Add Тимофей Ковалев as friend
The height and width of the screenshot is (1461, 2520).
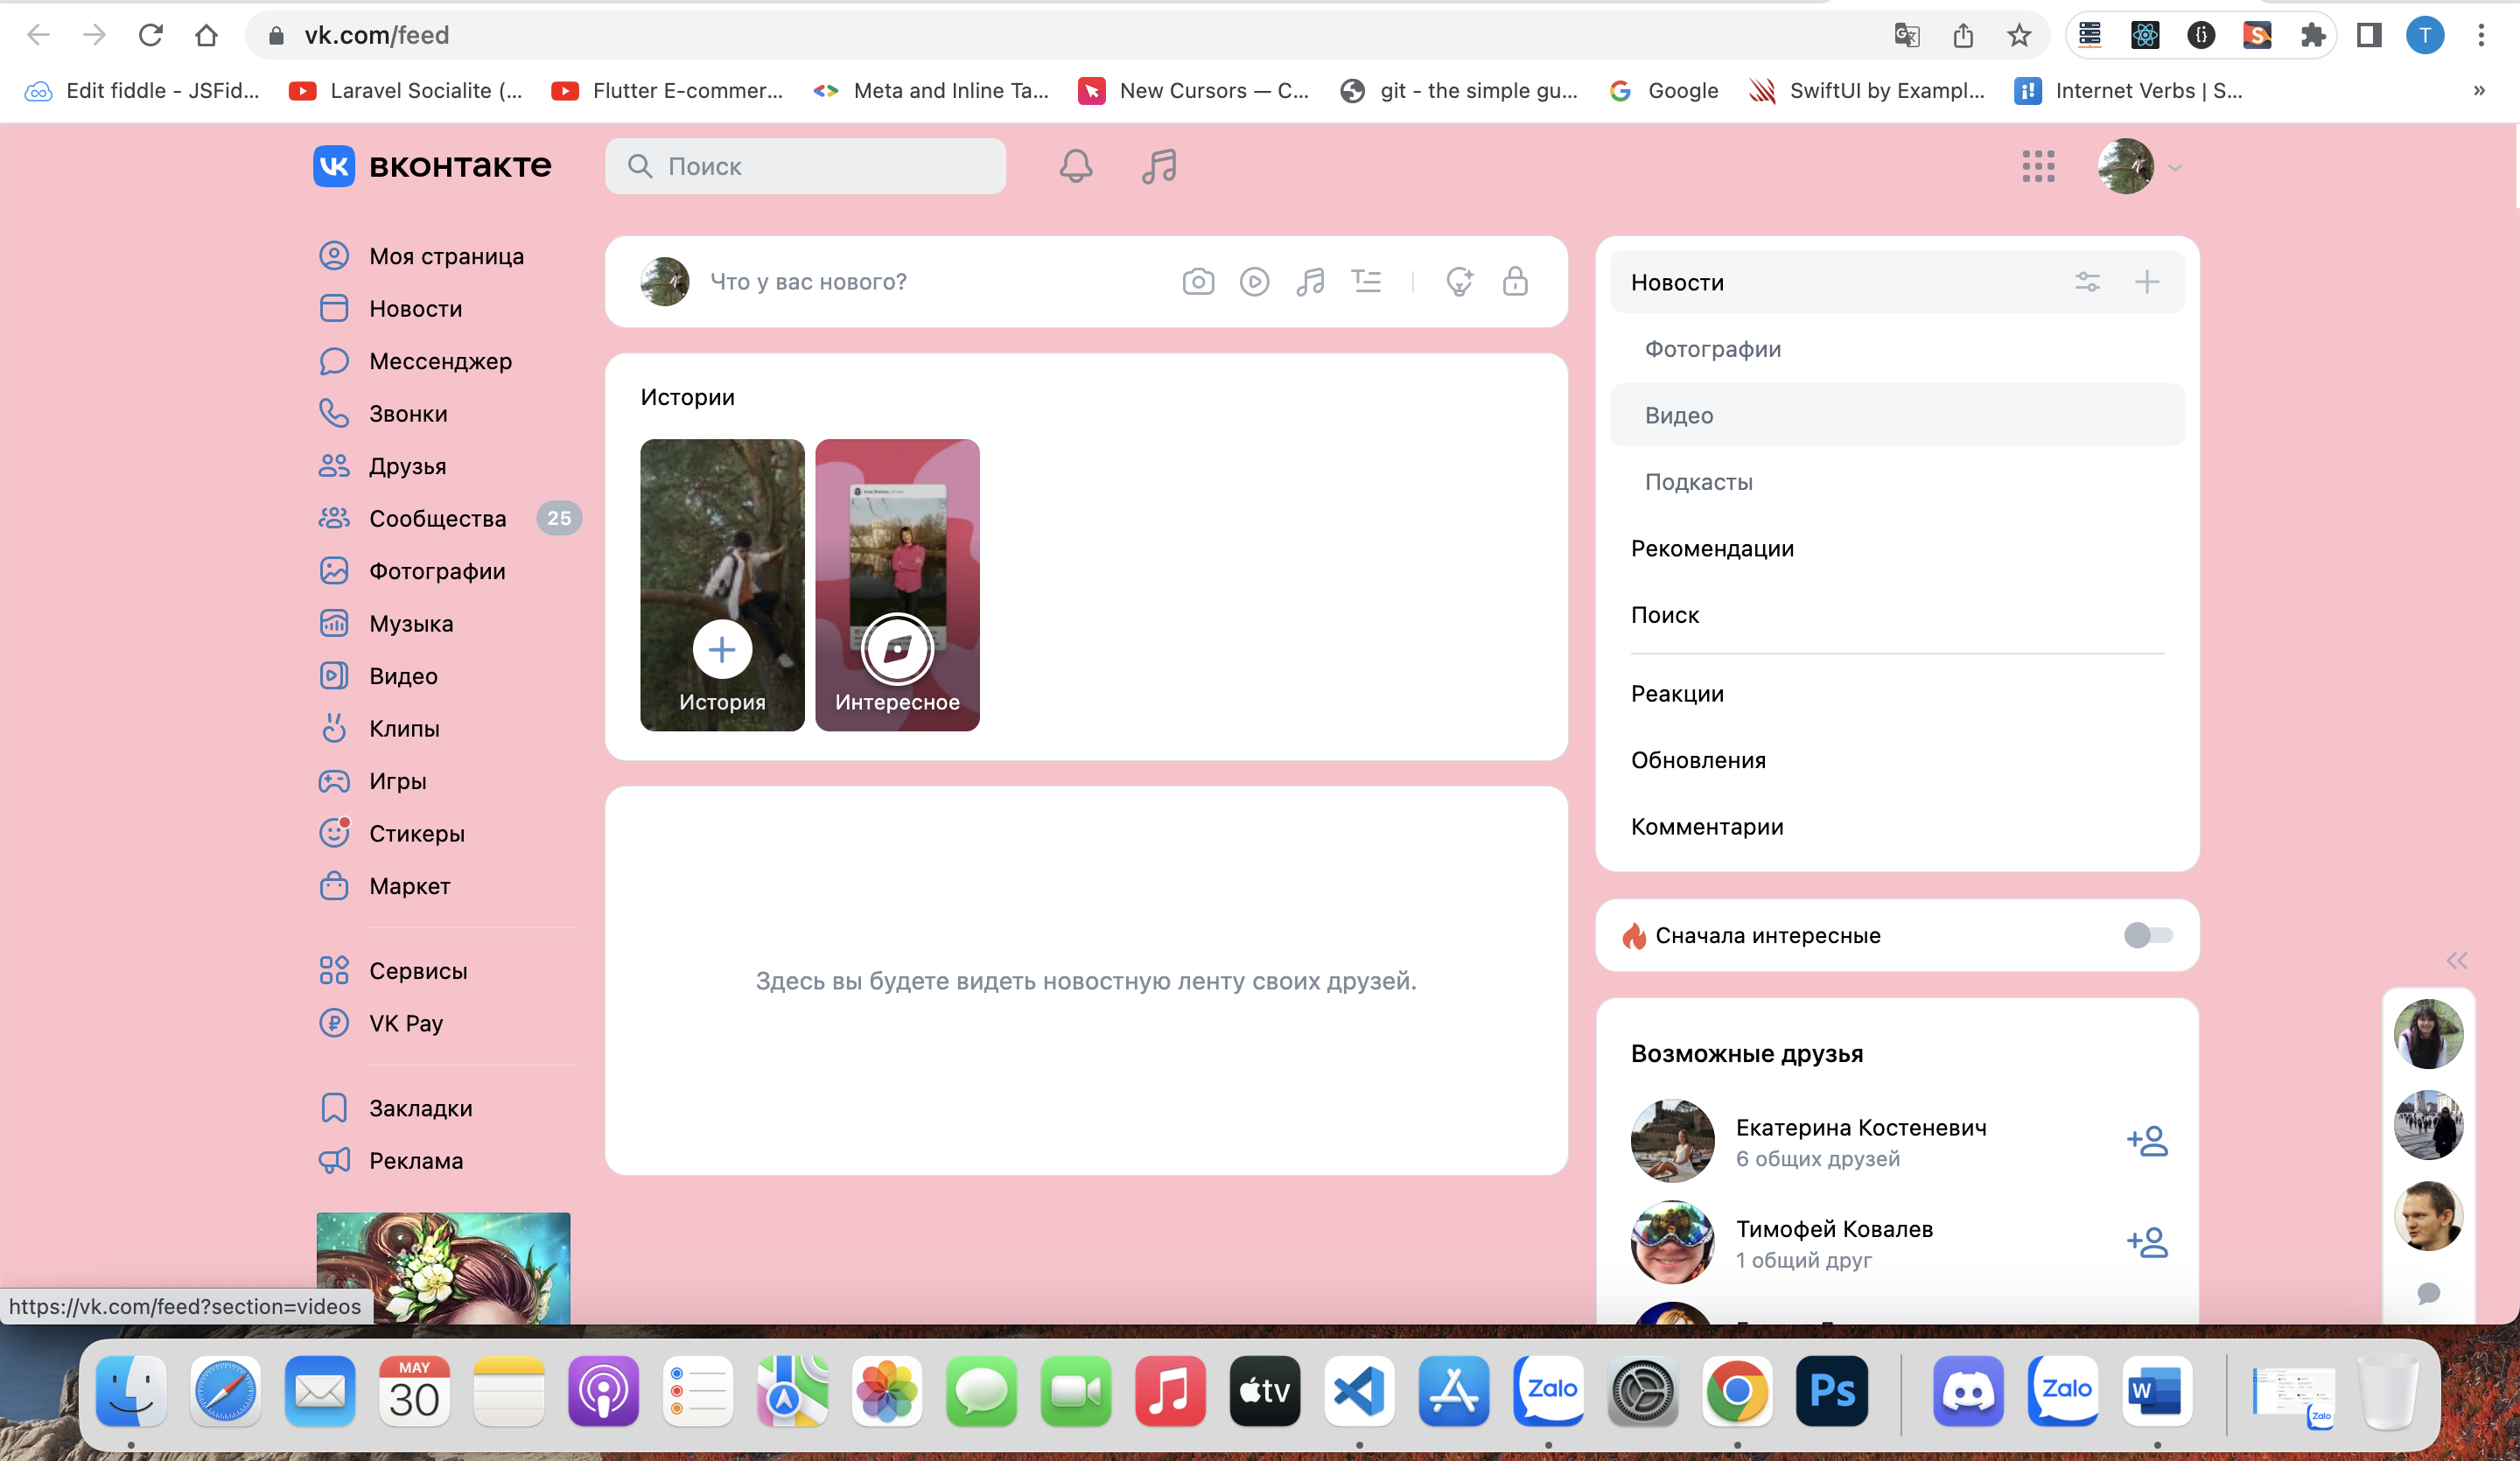[2146, 1242]
